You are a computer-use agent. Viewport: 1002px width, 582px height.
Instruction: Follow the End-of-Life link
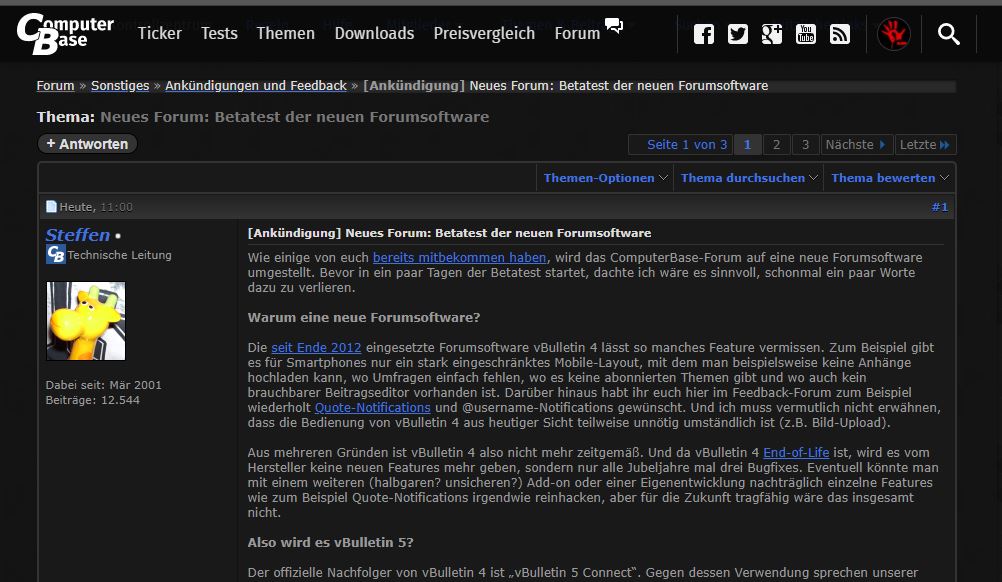(x=796, y=452)
